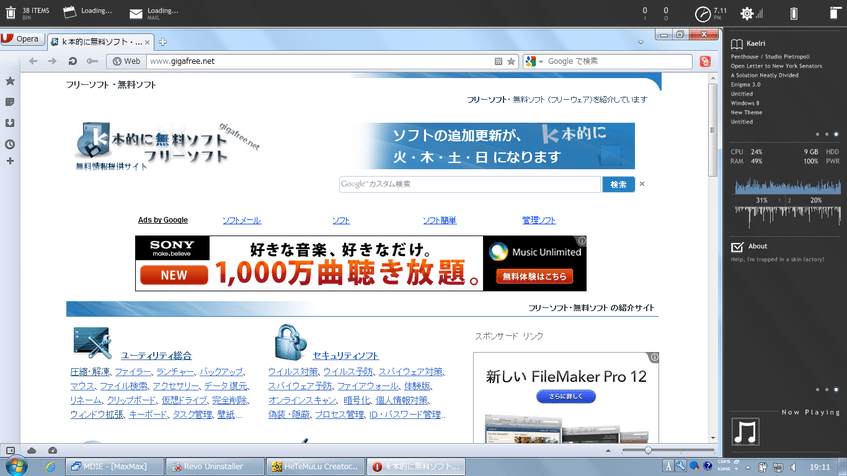
Task: Open History clock panel in sidebar
Action: coord(10,144)
